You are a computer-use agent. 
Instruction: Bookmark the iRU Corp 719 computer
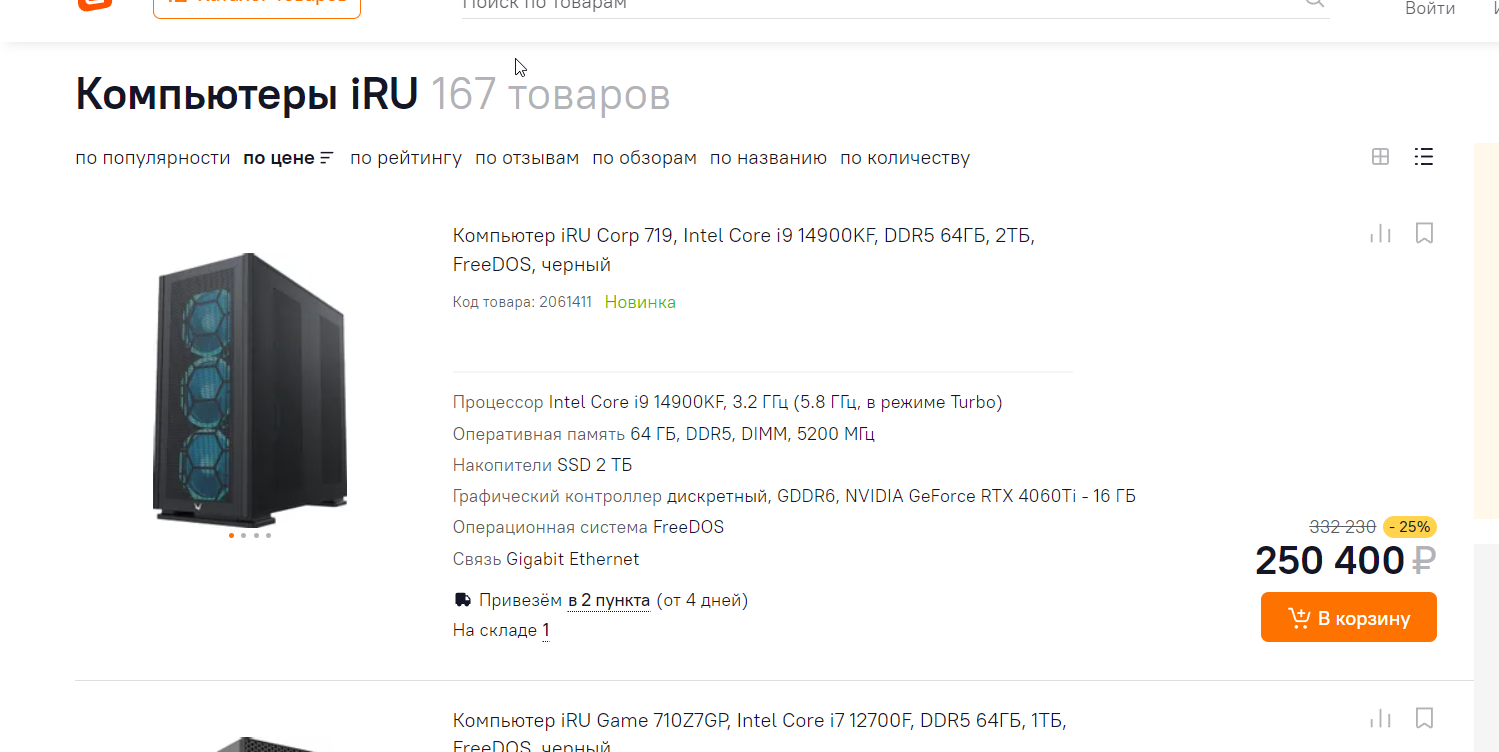[1425, 234]
